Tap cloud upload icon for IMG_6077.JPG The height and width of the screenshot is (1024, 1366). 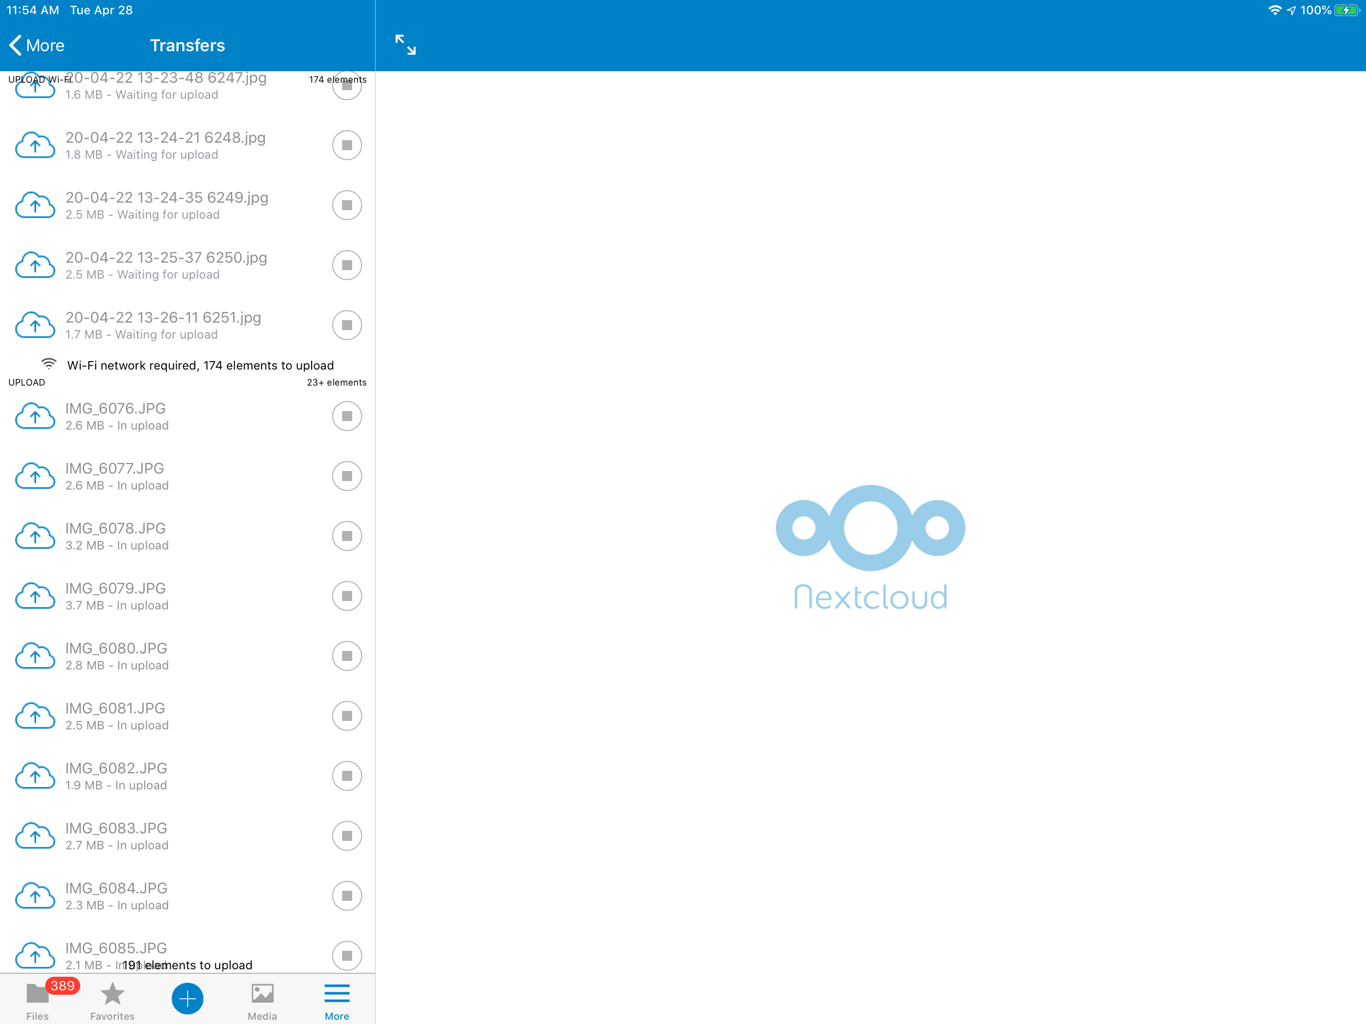(35, 476)
